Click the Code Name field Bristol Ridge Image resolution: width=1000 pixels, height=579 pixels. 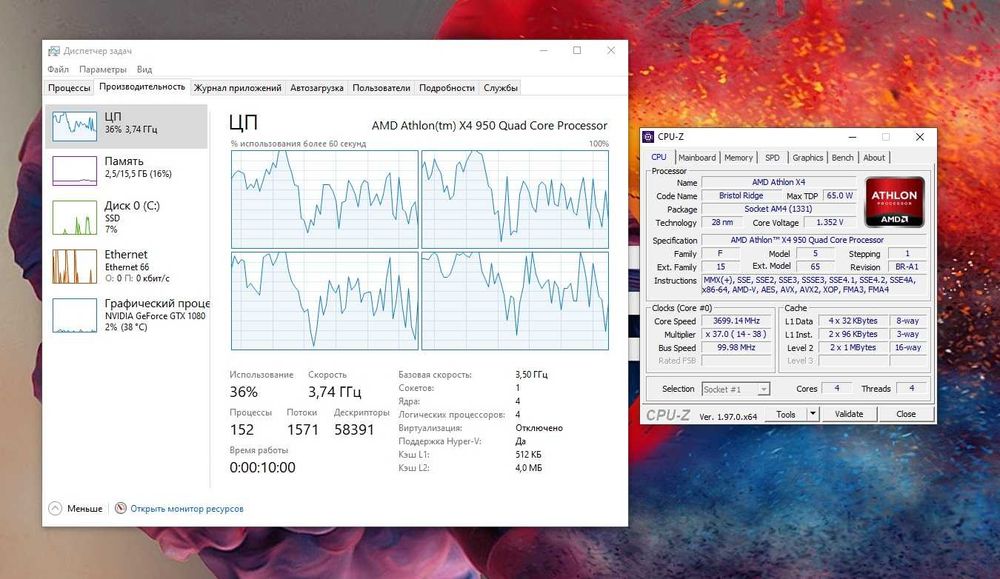point(740,196)
